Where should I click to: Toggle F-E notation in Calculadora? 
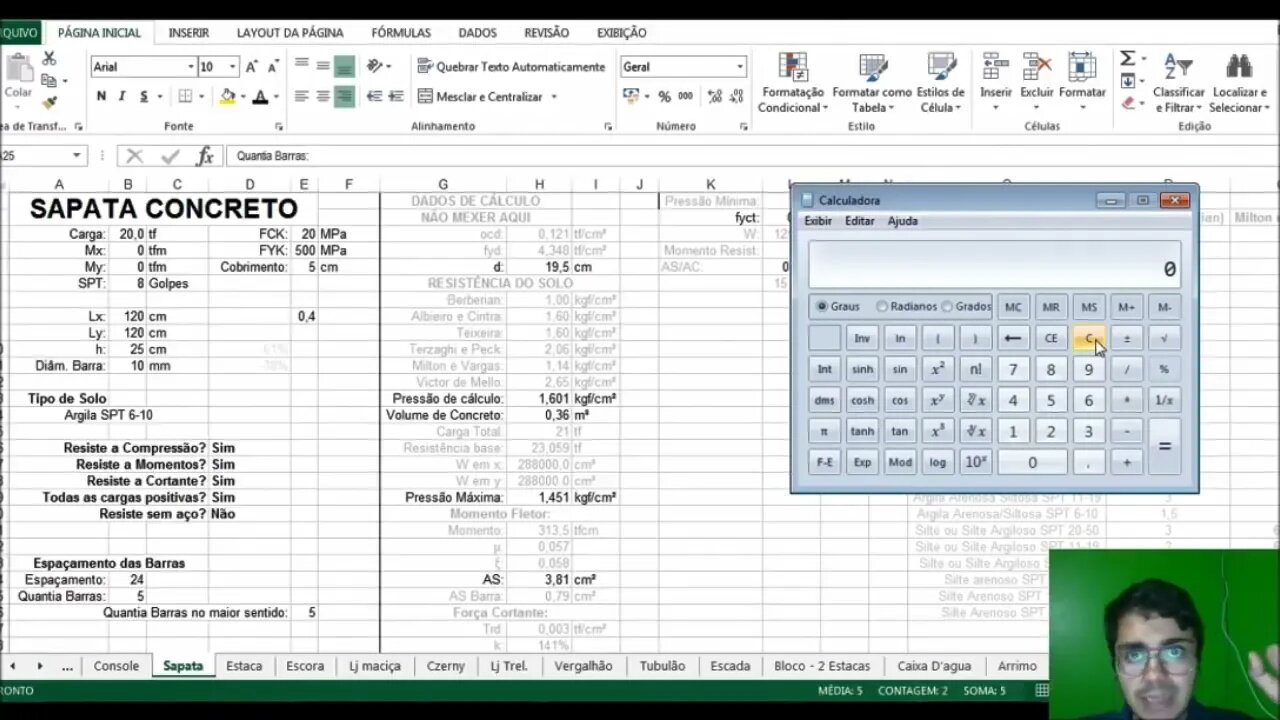tap(824, 463)
